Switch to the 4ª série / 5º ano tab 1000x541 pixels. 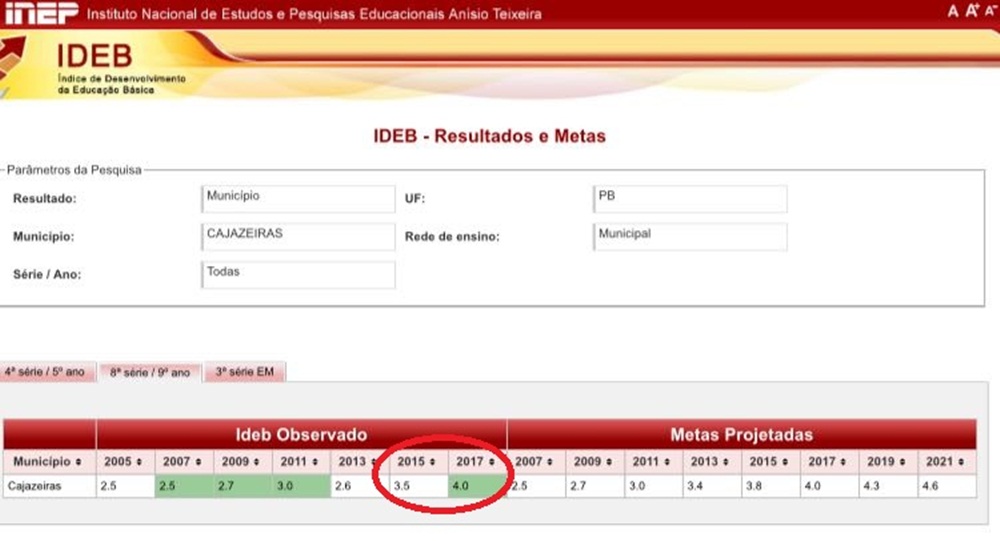point(46,372)
